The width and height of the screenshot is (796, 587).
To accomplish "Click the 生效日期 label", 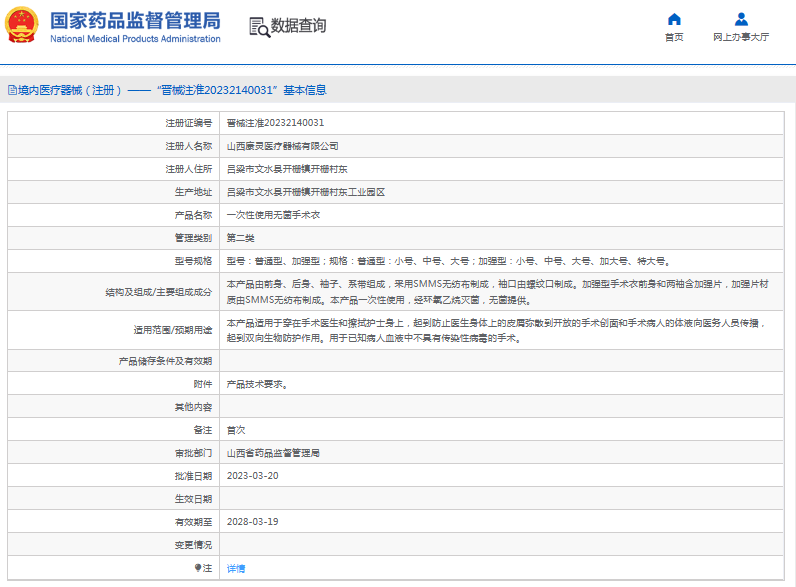I will click(x=193, y=499).
